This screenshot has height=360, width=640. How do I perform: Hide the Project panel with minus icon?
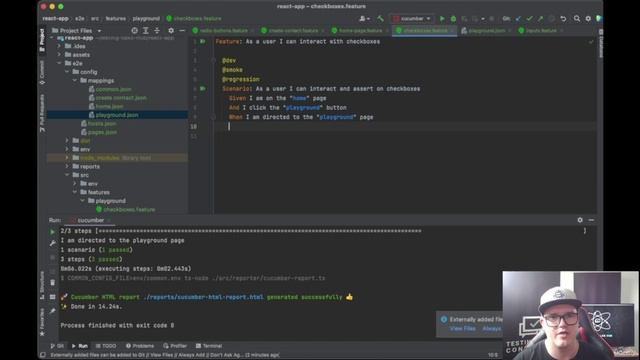182,31
